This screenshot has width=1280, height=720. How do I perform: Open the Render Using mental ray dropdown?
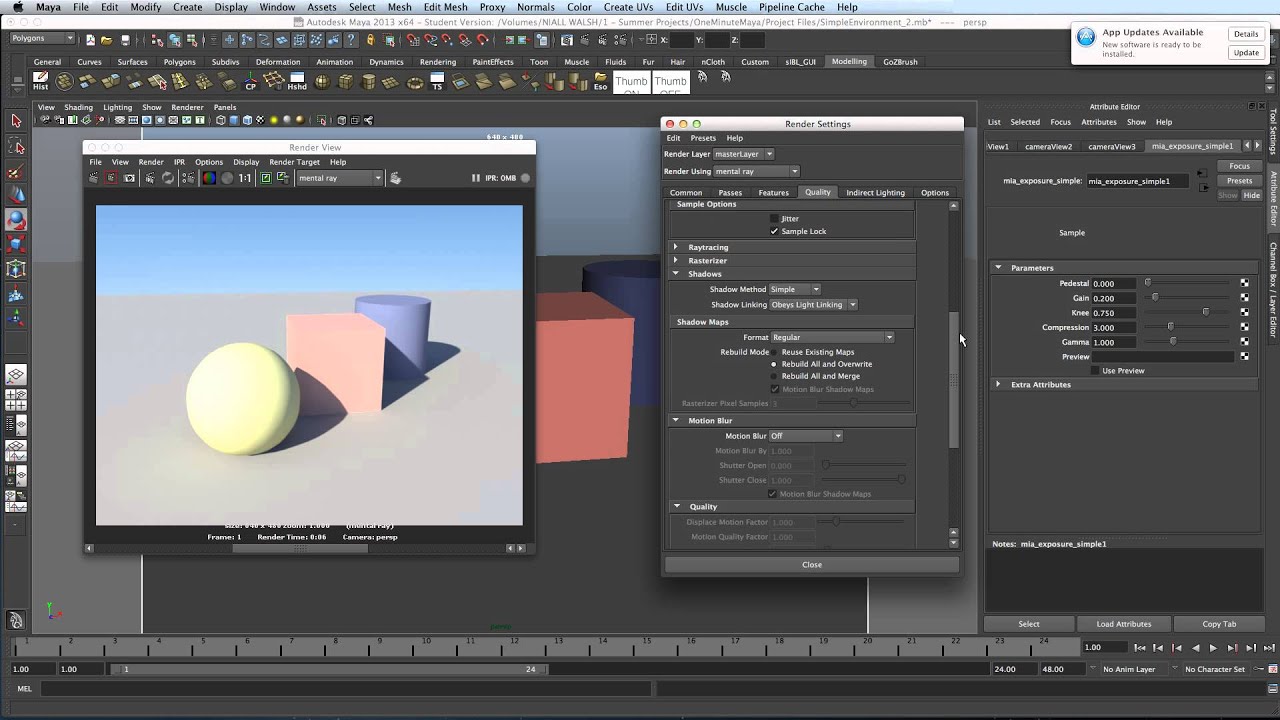(756, 171)
